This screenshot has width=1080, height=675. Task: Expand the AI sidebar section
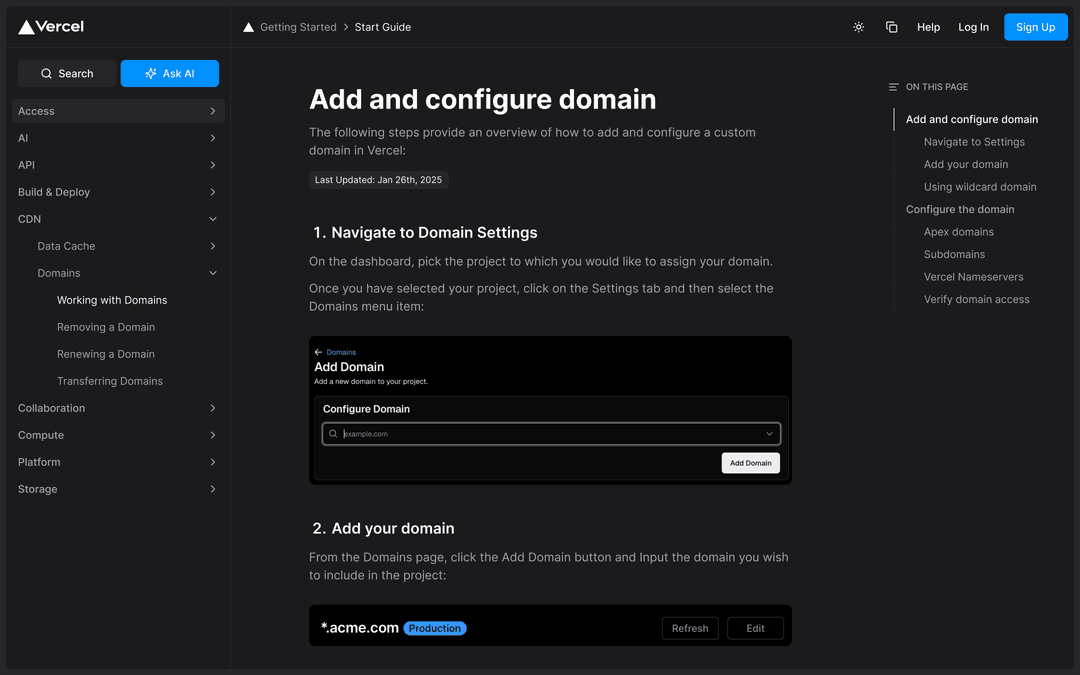pos(118,138)
